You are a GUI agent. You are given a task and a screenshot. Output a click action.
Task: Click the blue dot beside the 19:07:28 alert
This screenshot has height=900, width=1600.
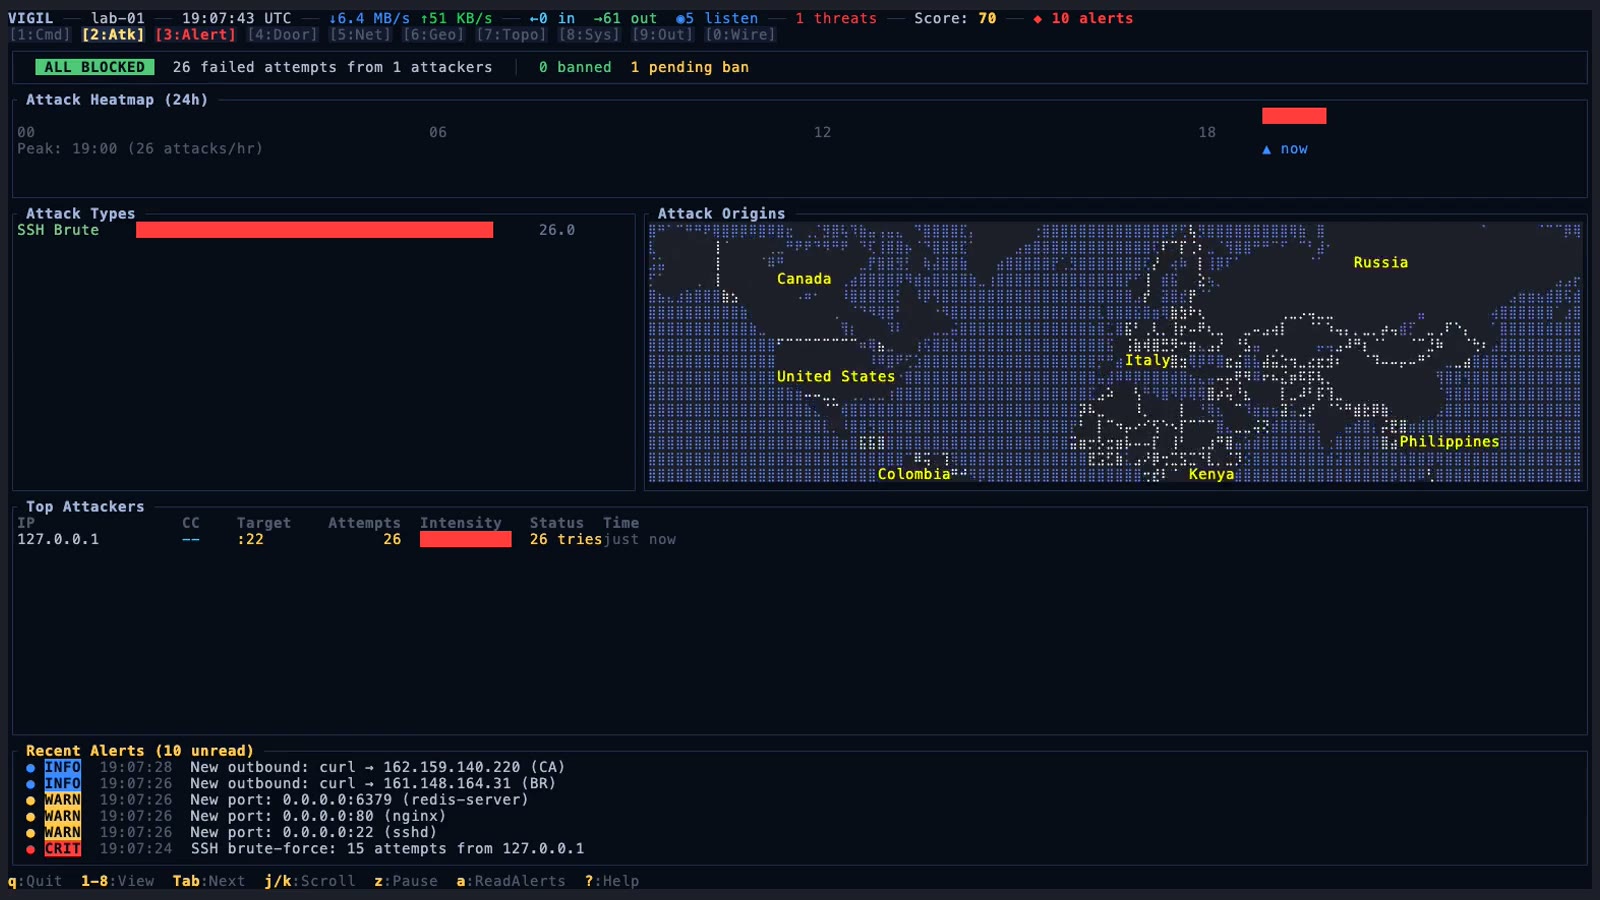tap(30, 768)
